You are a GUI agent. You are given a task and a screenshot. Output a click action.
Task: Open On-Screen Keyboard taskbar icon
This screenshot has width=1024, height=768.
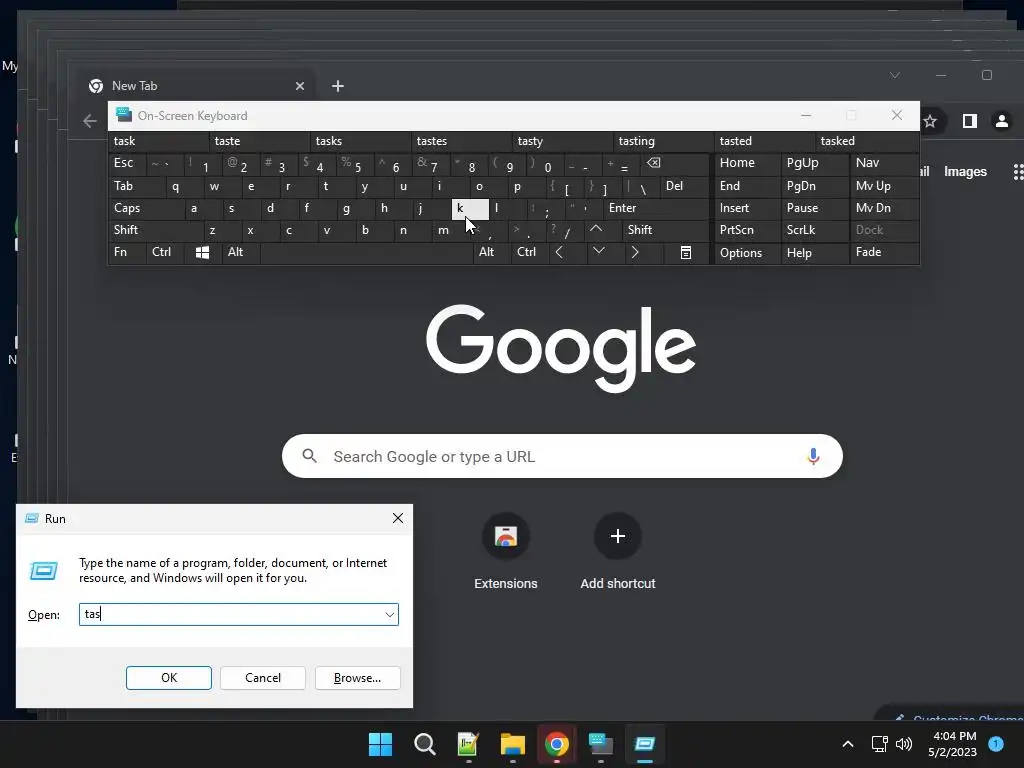[601, 744]
